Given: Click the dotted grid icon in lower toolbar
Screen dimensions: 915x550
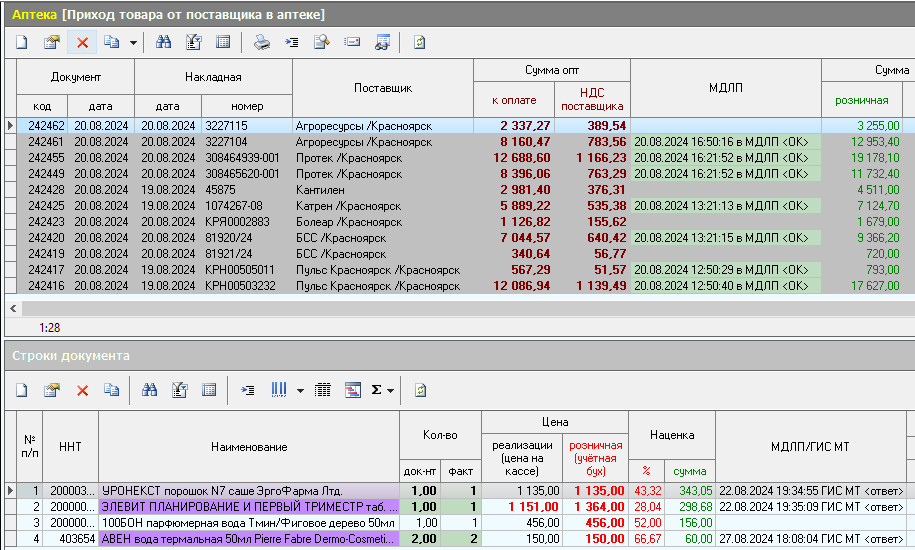Looking at the screenshot, I should tap(323, 390).
